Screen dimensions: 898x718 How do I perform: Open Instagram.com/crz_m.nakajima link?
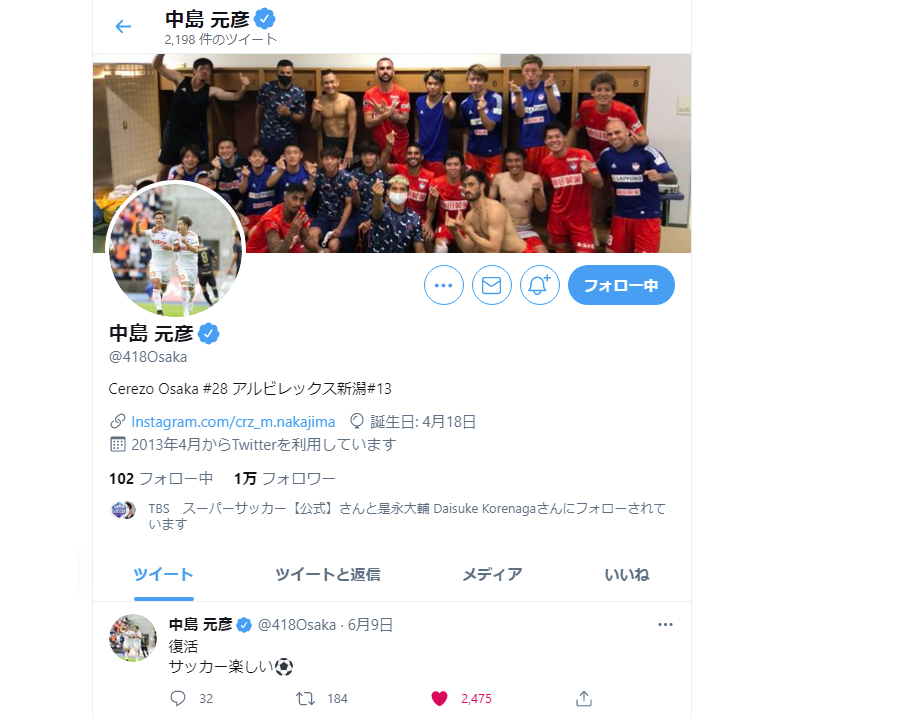(233, 422)
